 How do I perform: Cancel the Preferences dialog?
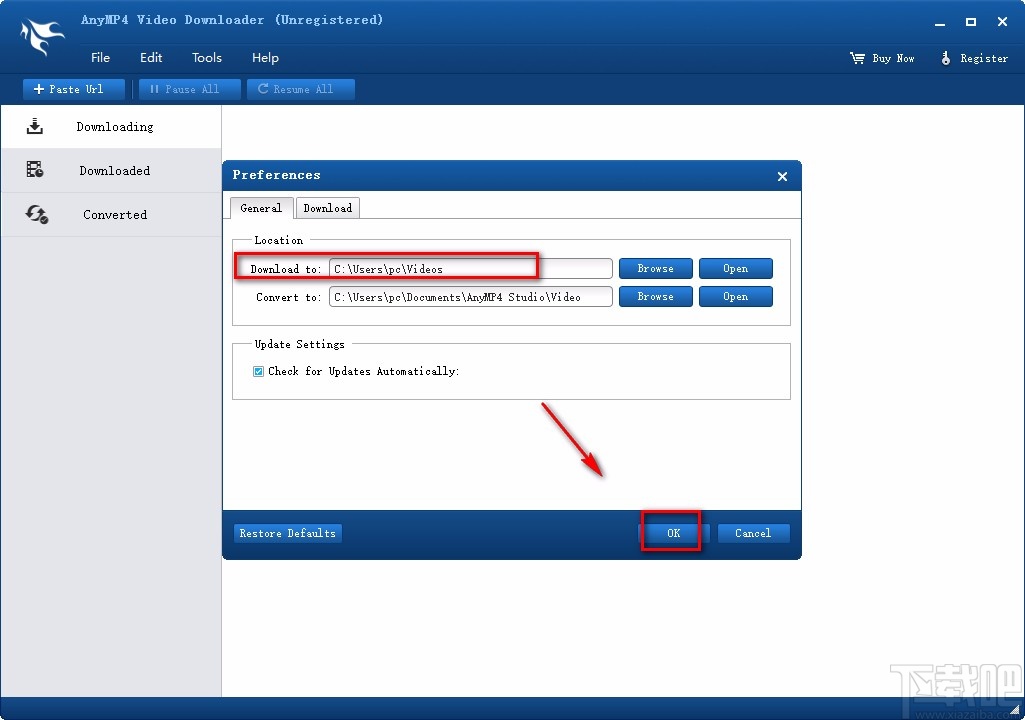[x=753, y=533]
